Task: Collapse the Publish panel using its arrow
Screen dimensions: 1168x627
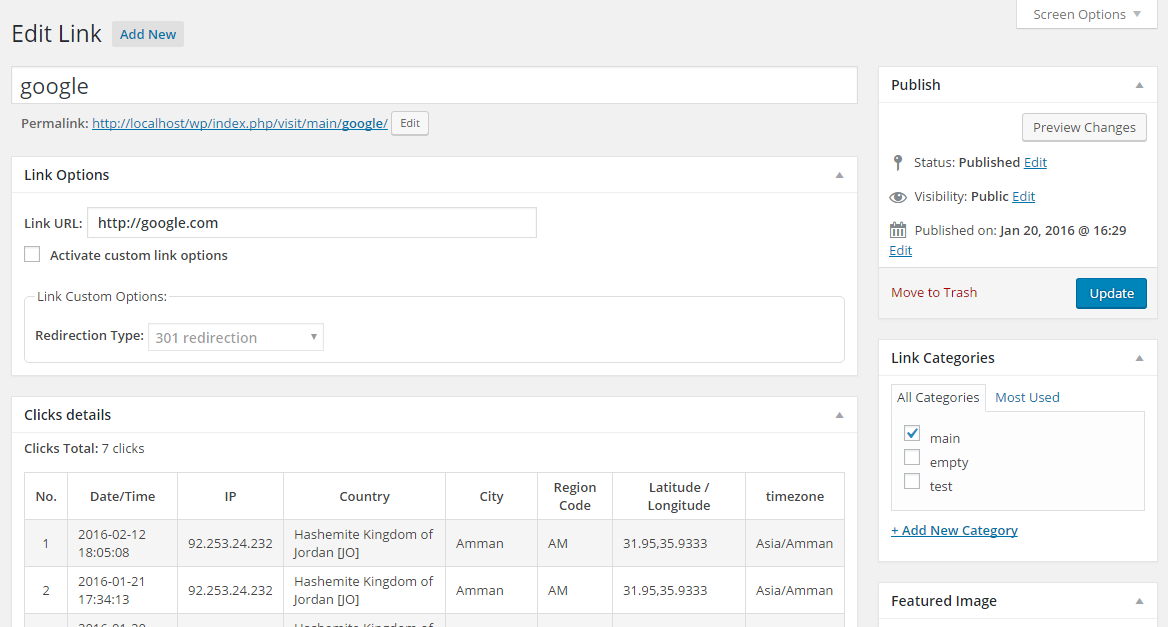Action: 1139,85
